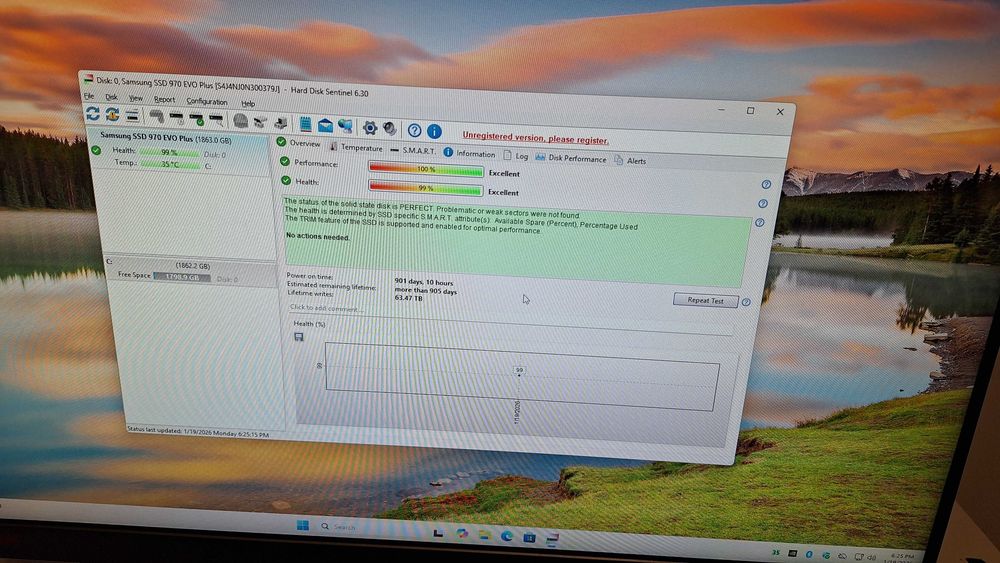
Task: Click the refresh icon with orange warning badge
Action: (112, 115)
